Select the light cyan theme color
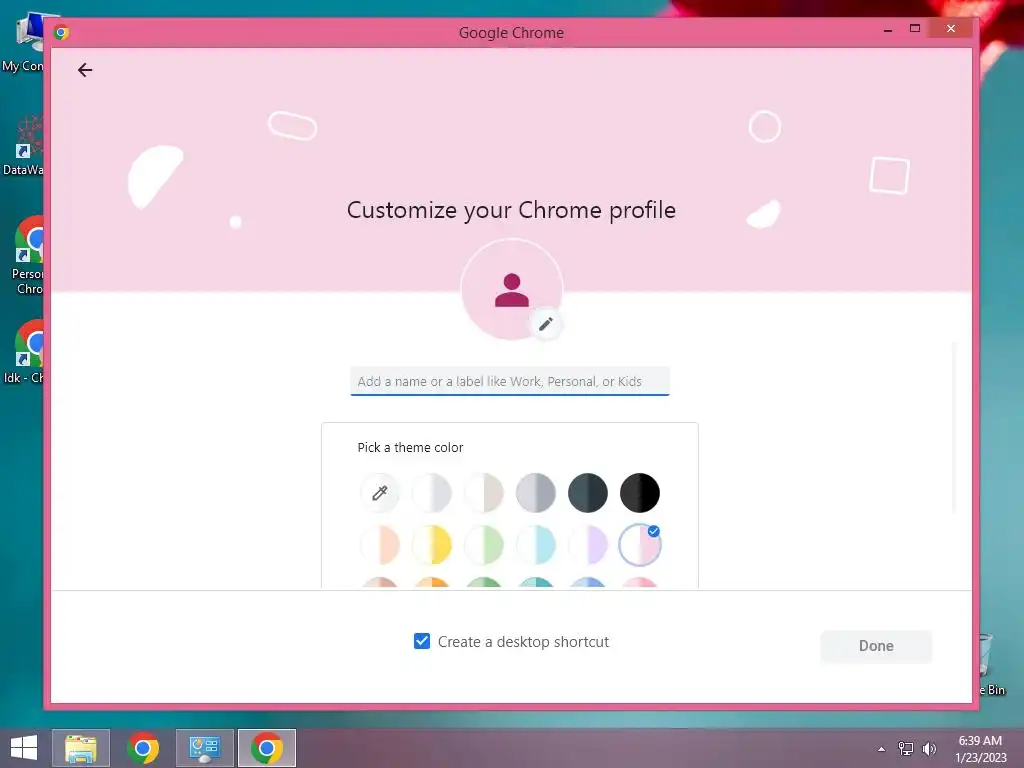The height and width of the screenshot is (768, 1024). [536, 545]
